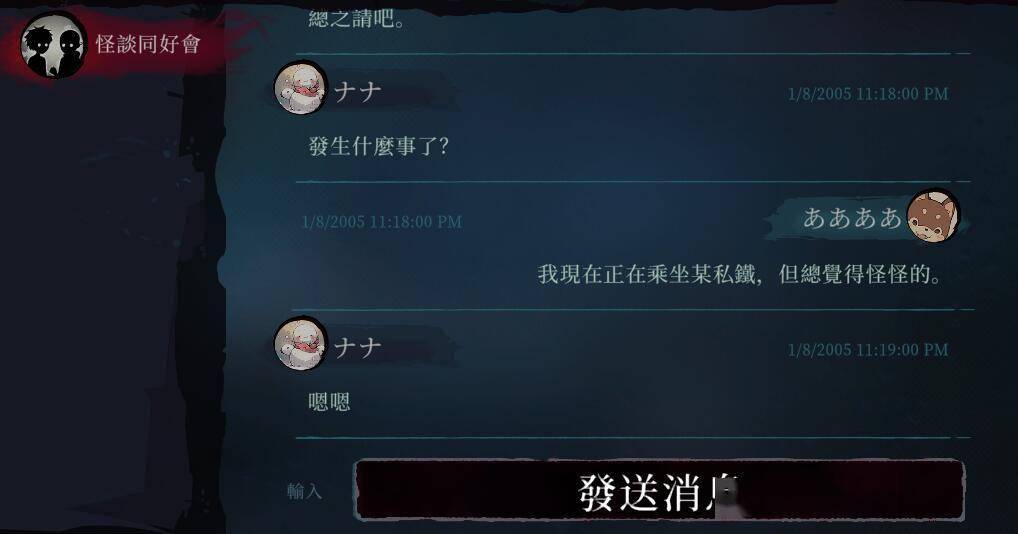Tap ナナ's avatar beside the 11:18 message
The width and height of the screenshot is (1018, 534).
click(301, 88)
